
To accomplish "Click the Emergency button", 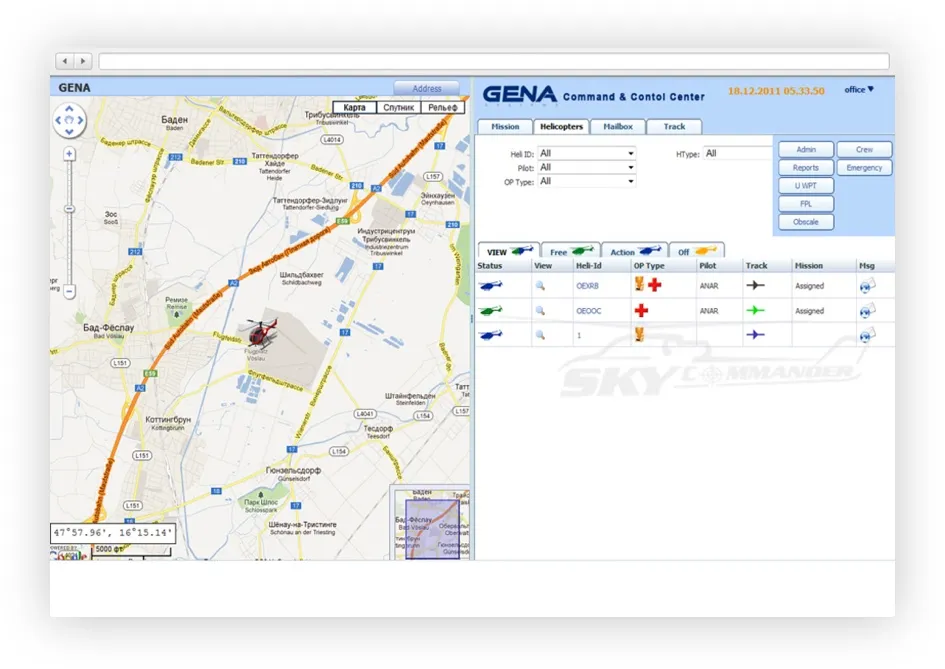I will point(864,168).
